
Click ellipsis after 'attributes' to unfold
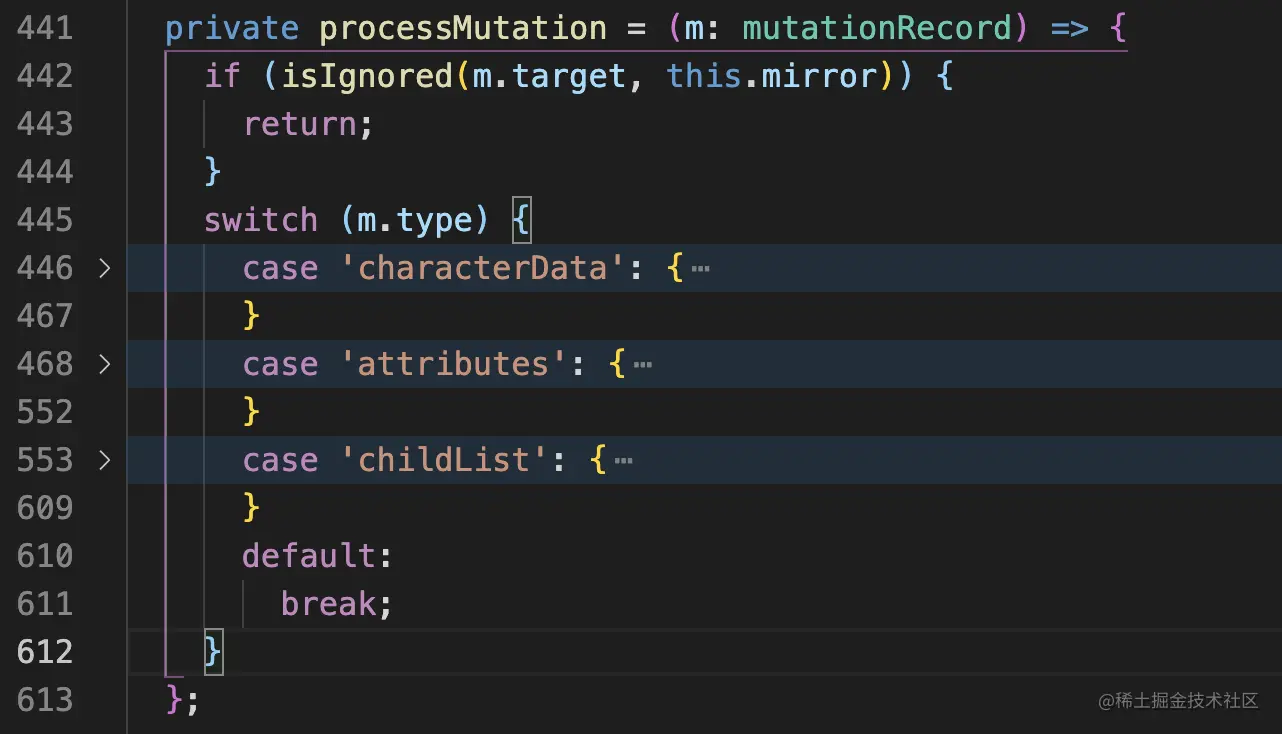click(643, 364)
